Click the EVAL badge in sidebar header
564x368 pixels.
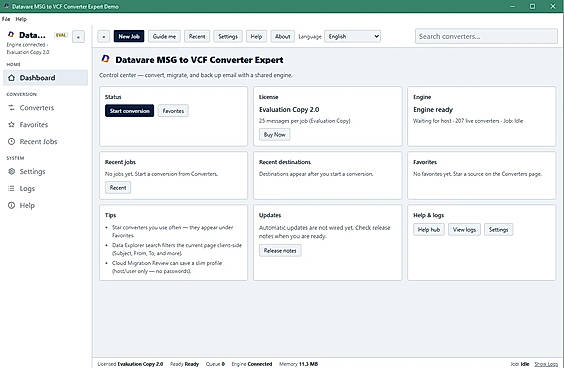(x=61, y=35)
